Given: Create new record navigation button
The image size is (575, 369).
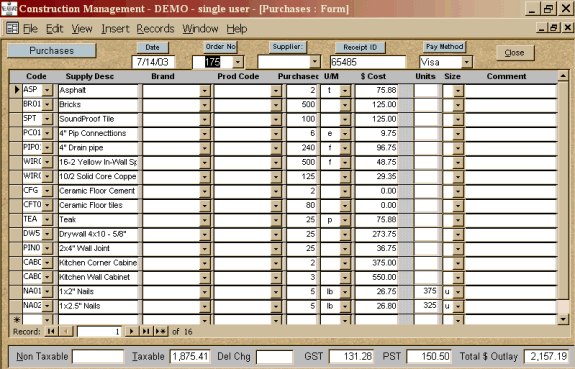Looking at the screenshot, I should point(161,332).
